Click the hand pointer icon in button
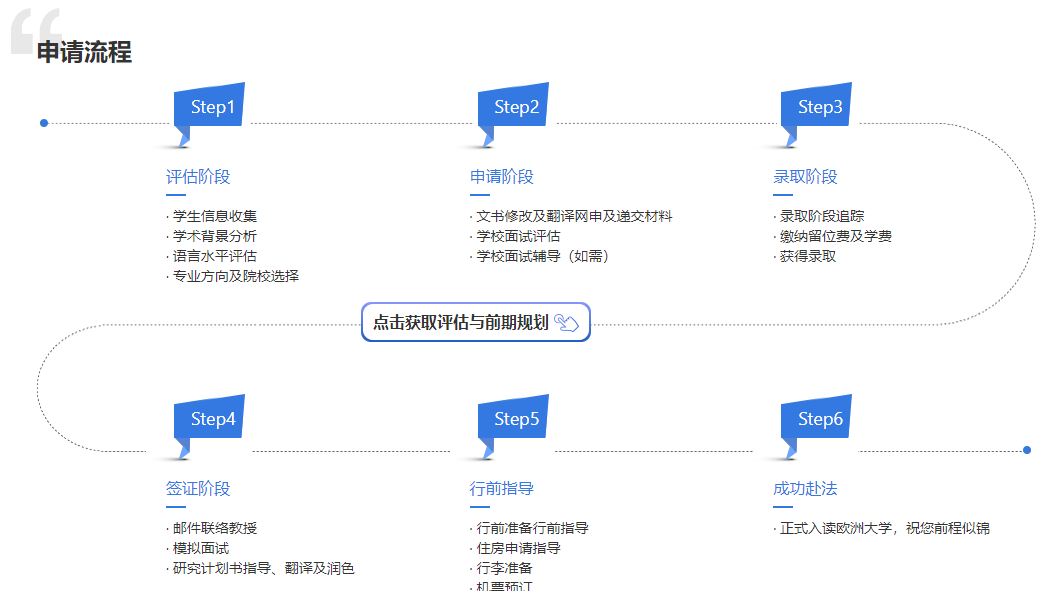1043x591 pixels. (567, 322)
